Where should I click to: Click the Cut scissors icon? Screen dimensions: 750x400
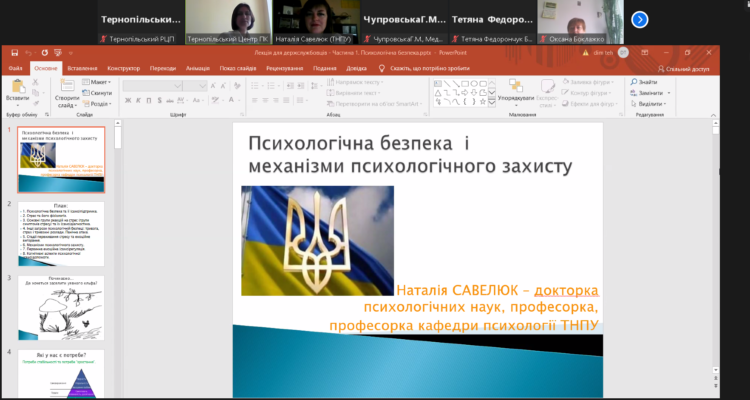point(35,82)
